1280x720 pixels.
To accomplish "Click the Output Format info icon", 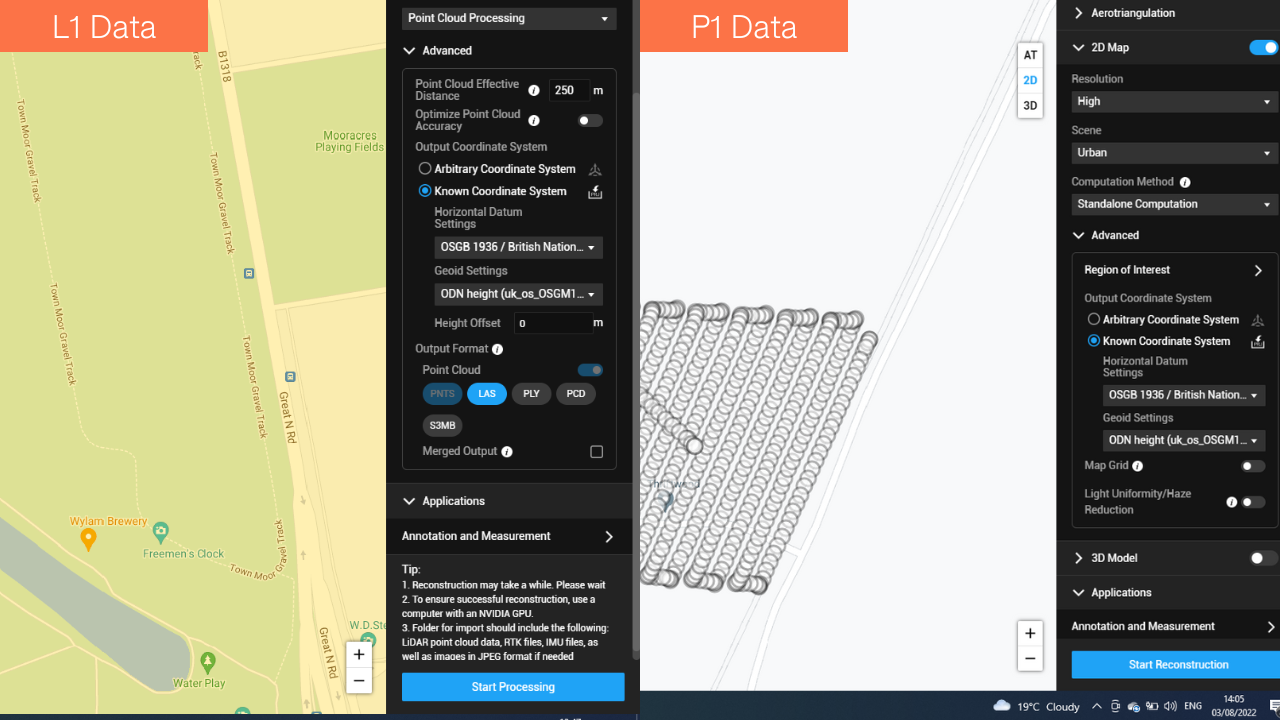I will 498,349.
